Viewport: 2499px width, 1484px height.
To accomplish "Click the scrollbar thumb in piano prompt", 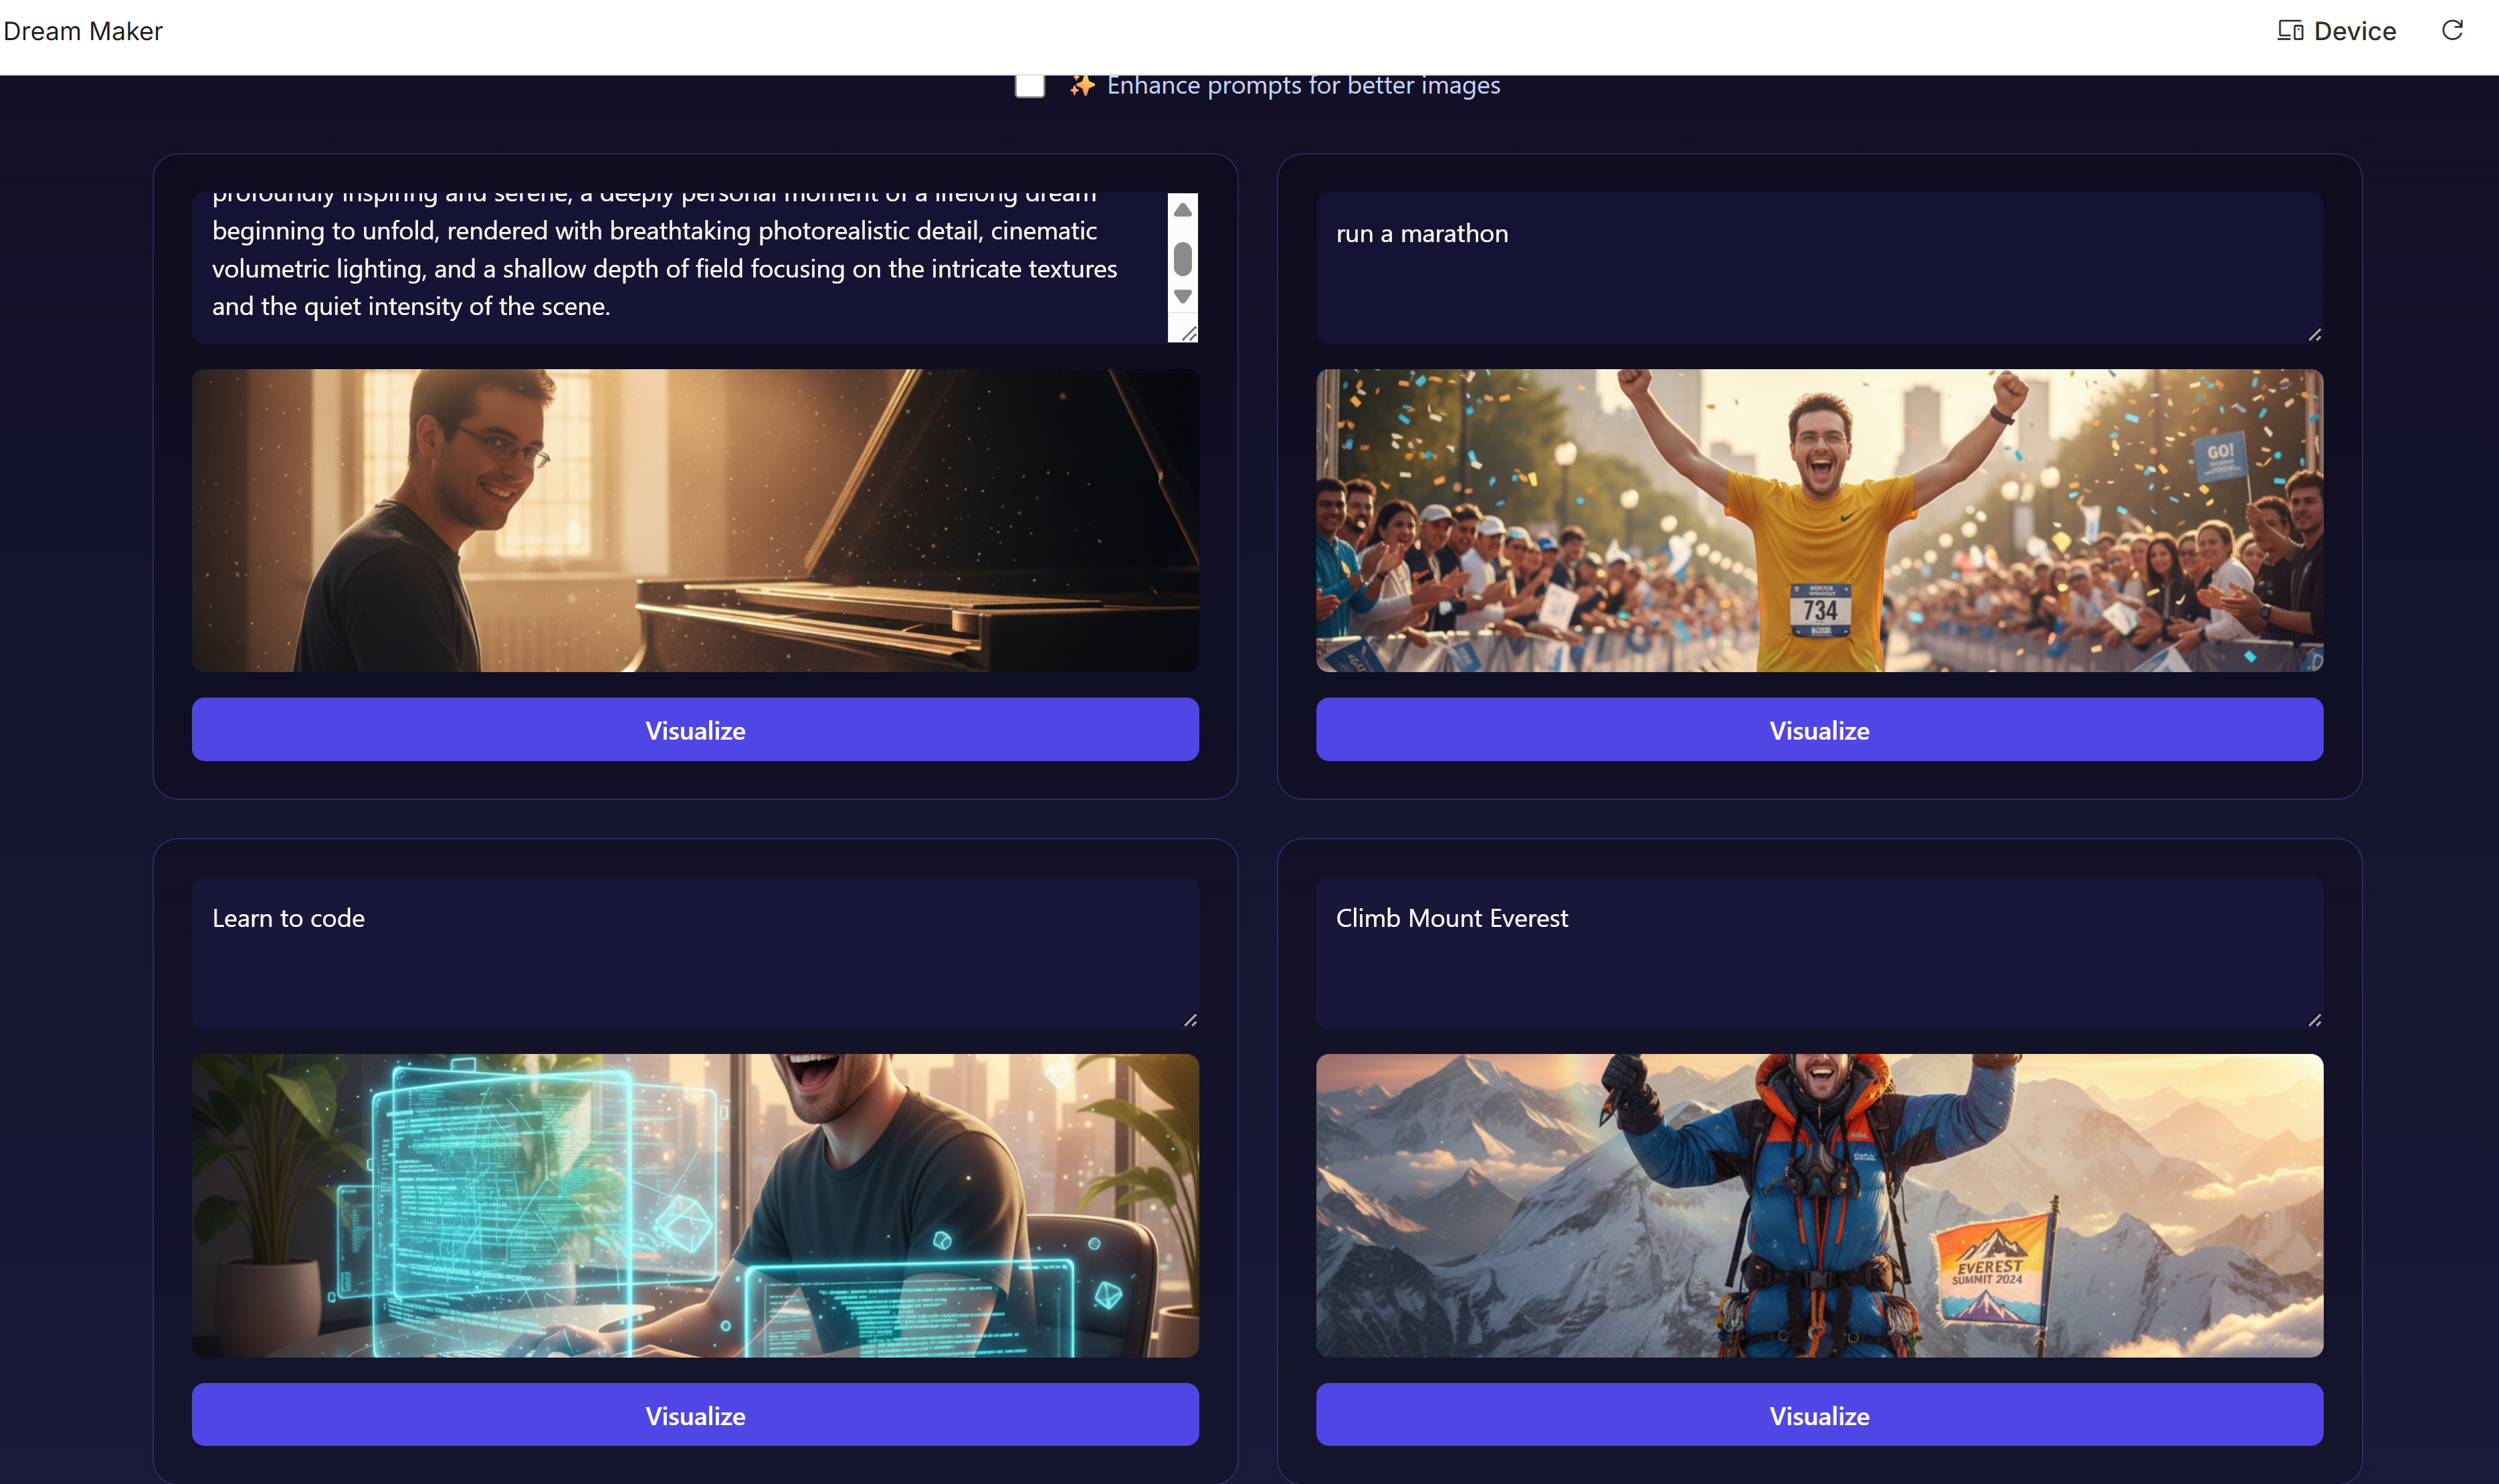I will click(x=1182, y=258).
